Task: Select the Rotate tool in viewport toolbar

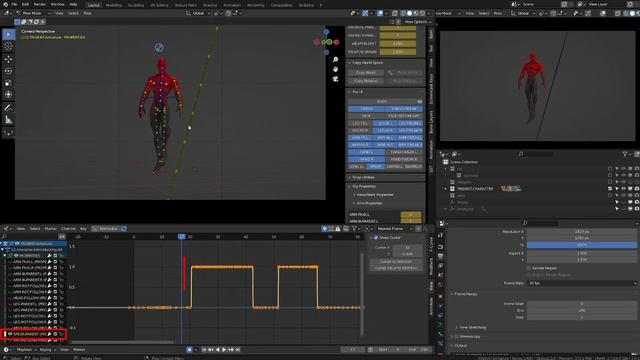Action: (8, 71)
